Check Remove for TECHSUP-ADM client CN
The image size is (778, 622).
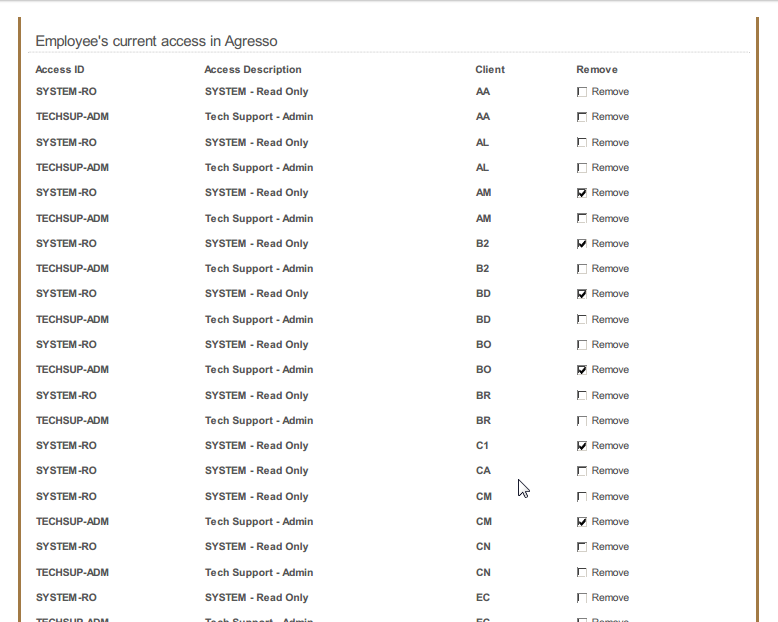coord(582,573)
